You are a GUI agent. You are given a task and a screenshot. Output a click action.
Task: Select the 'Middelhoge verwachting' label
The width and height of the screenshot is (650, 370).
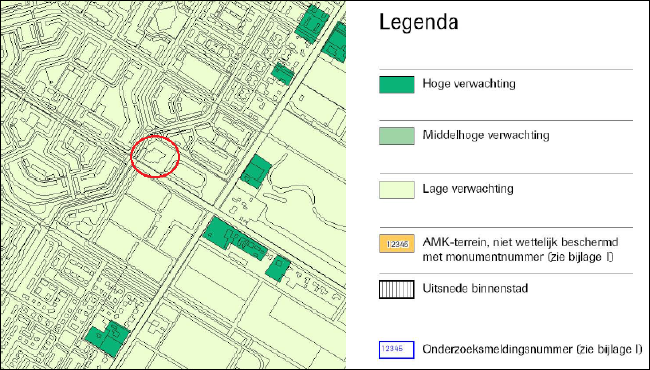[486, 135]
